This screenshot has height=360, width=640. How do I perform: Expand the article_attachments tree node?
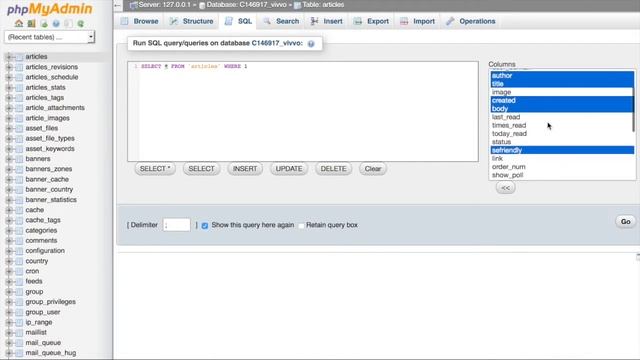(9, 108)
